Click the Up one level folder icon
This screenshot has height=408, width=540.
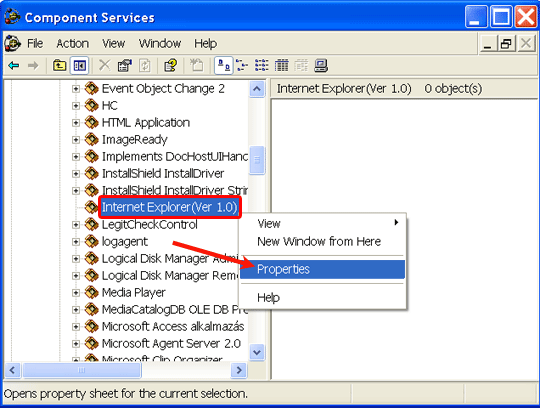click(x=59, y=65)
